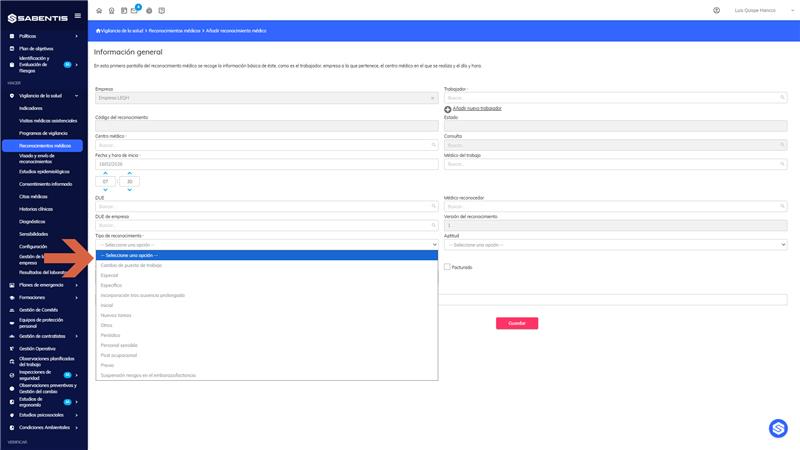
Task: Open Citas médicas in the sidebar
Action: click(33, 196)
